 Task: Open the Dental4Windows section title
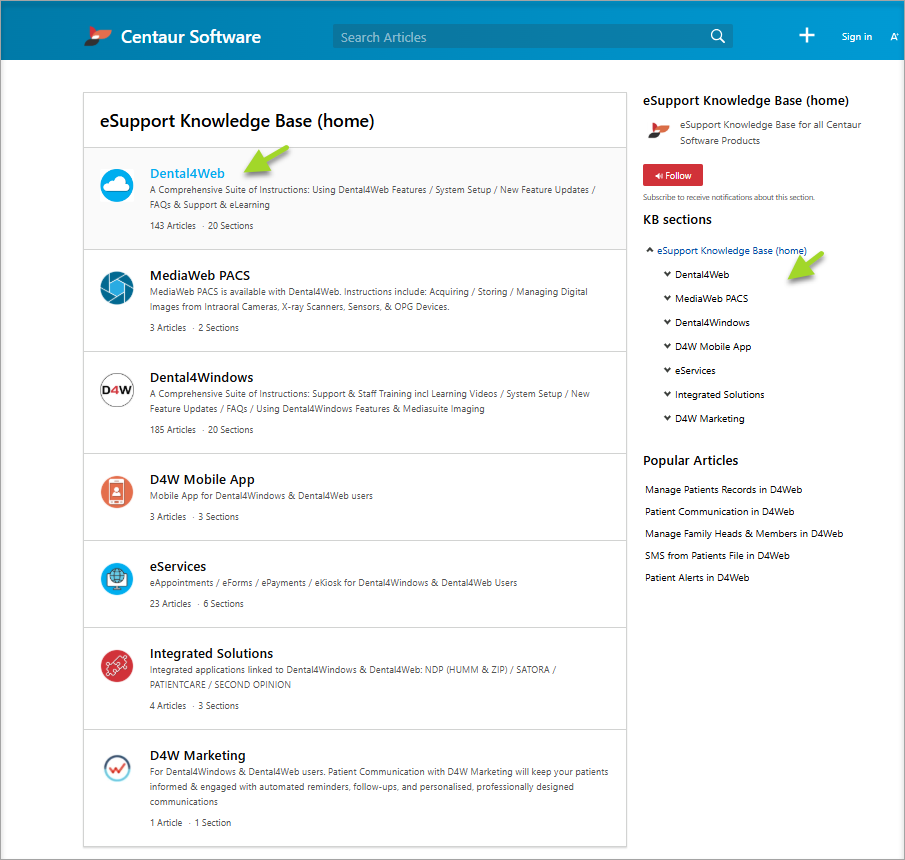pos(201,377)
